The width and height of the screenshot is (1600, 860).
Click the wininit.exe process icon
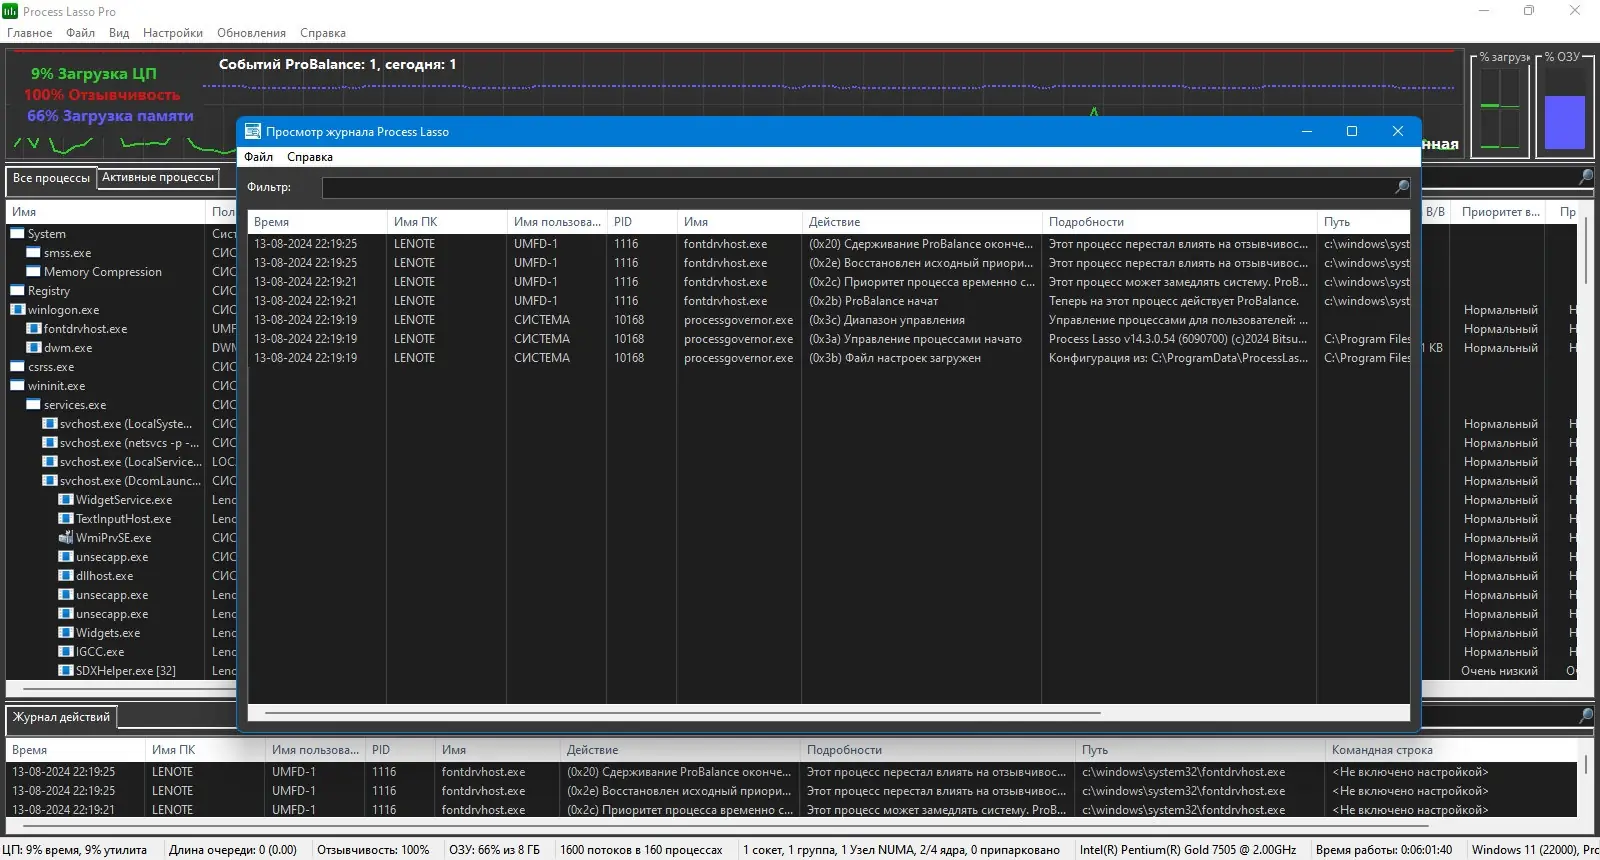[18, 386]
